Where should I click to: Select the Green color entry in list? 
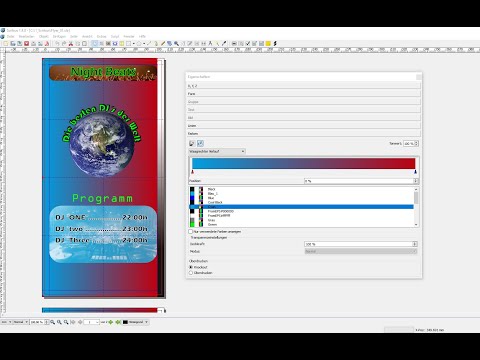[212, 225]
